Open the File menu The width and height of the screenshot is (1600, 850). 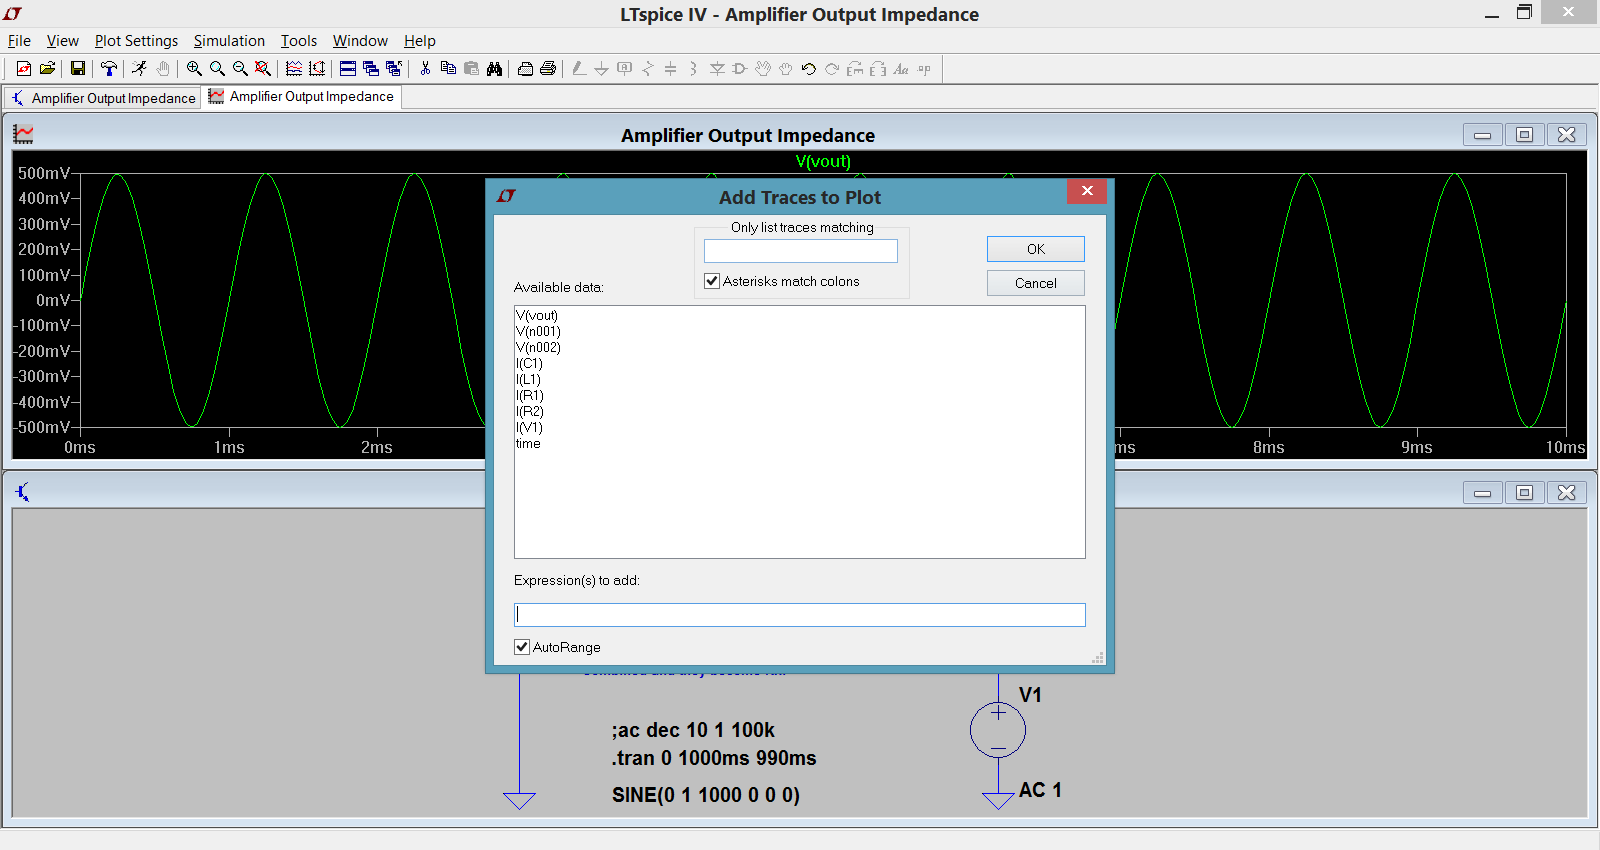[x=19, y=41]
